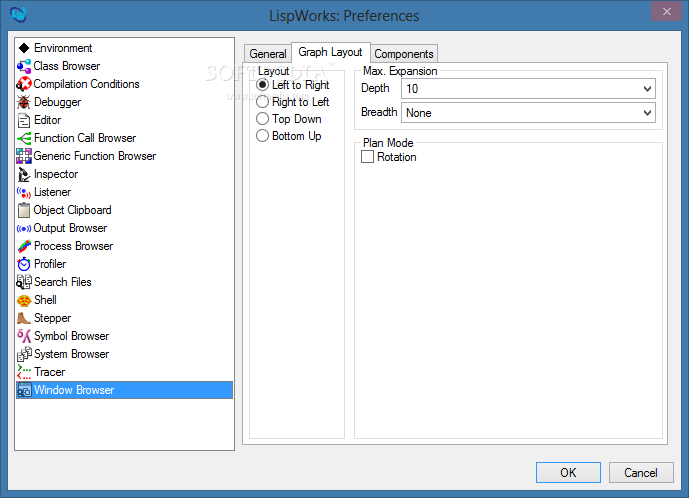This screenshot has height=498, width=689.
Task: Click the Environment diamond icon
Action: tap(24, 48)
